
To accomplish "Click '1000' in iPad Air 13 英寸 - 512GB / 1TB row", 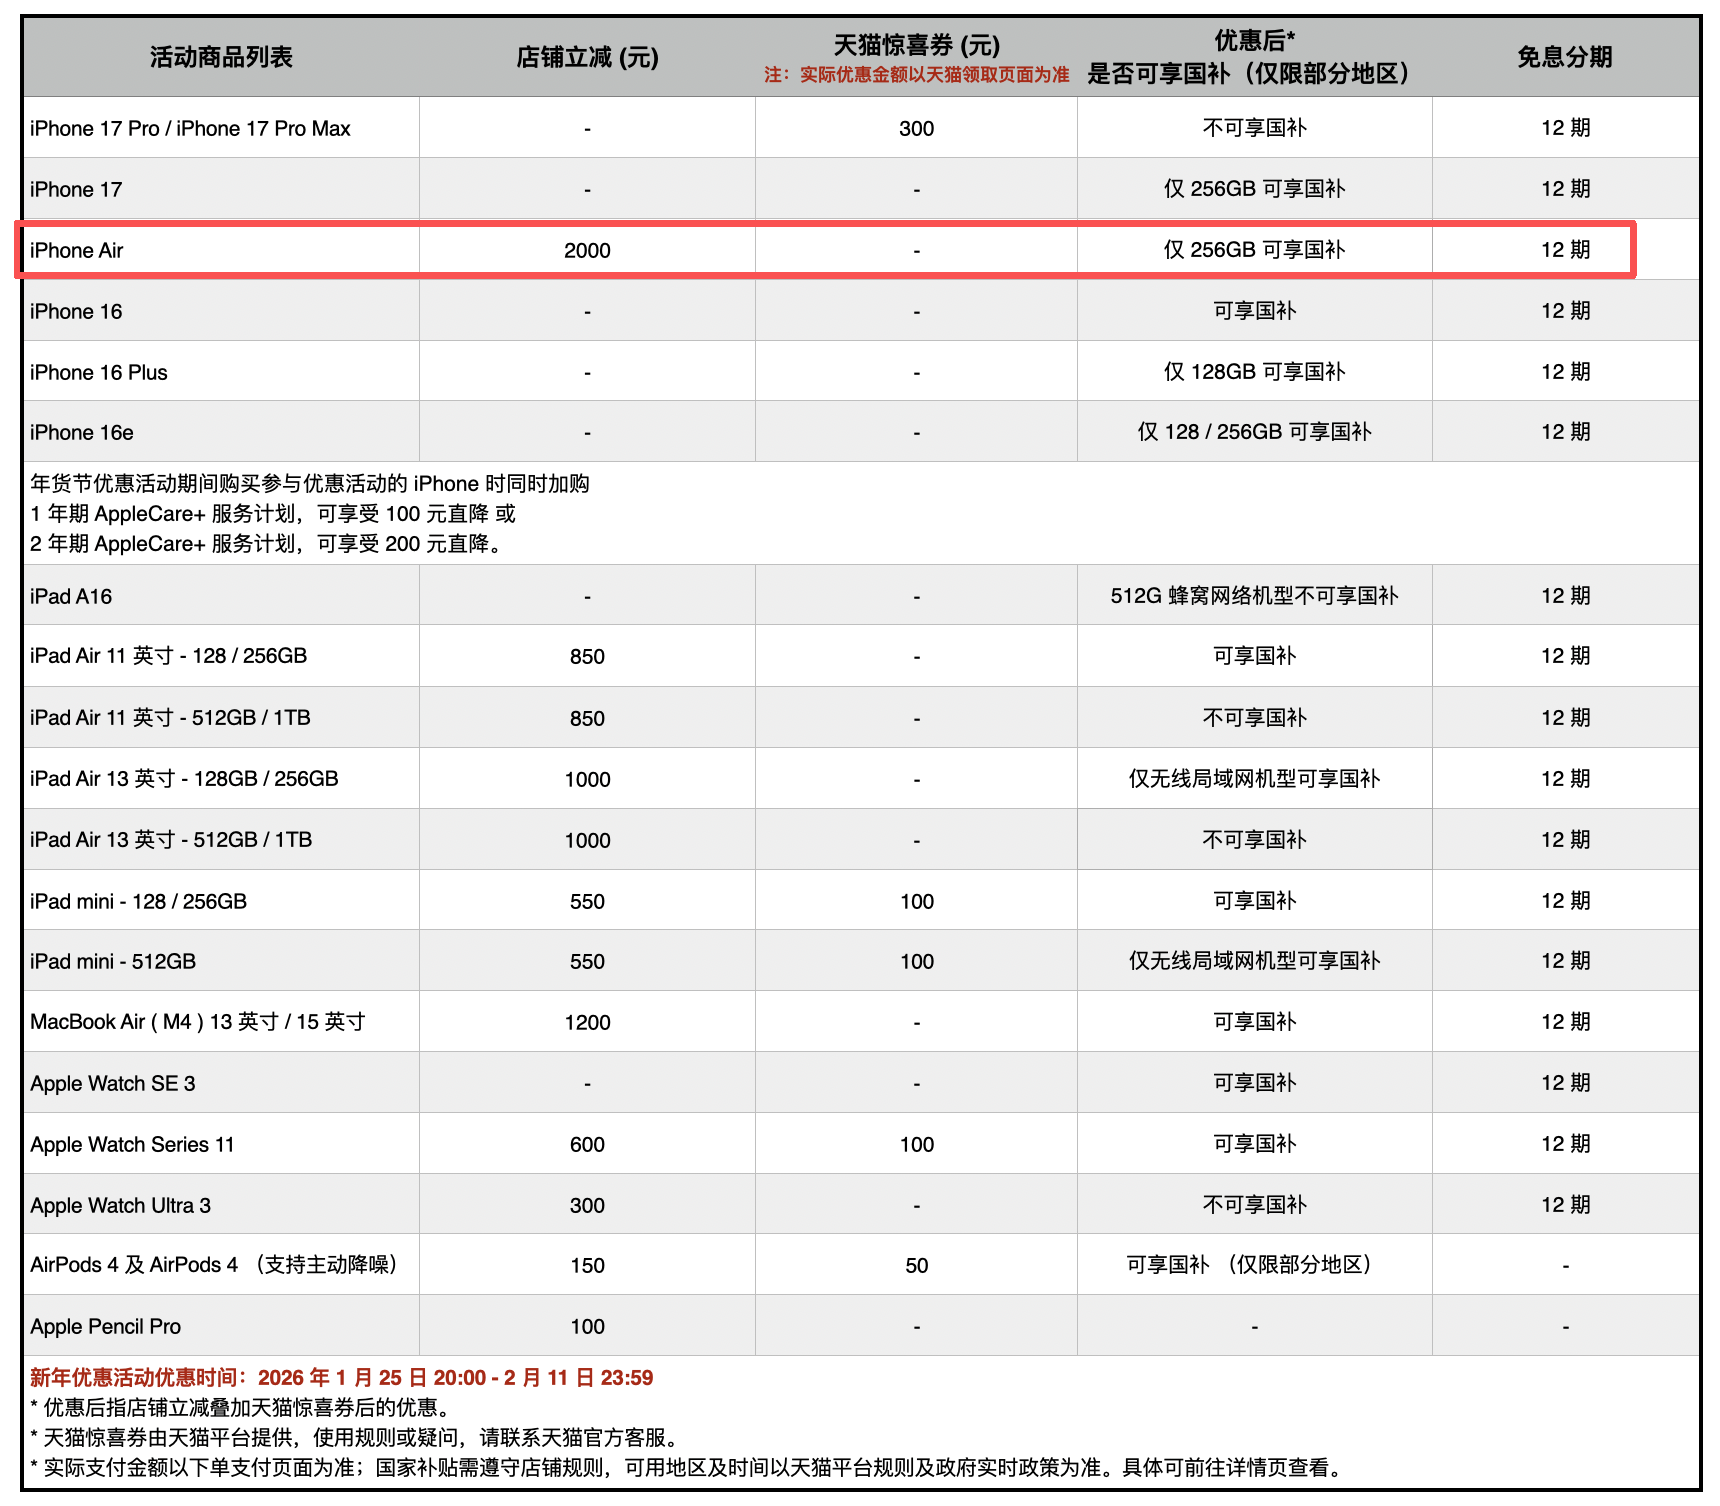I will point(587,840).
